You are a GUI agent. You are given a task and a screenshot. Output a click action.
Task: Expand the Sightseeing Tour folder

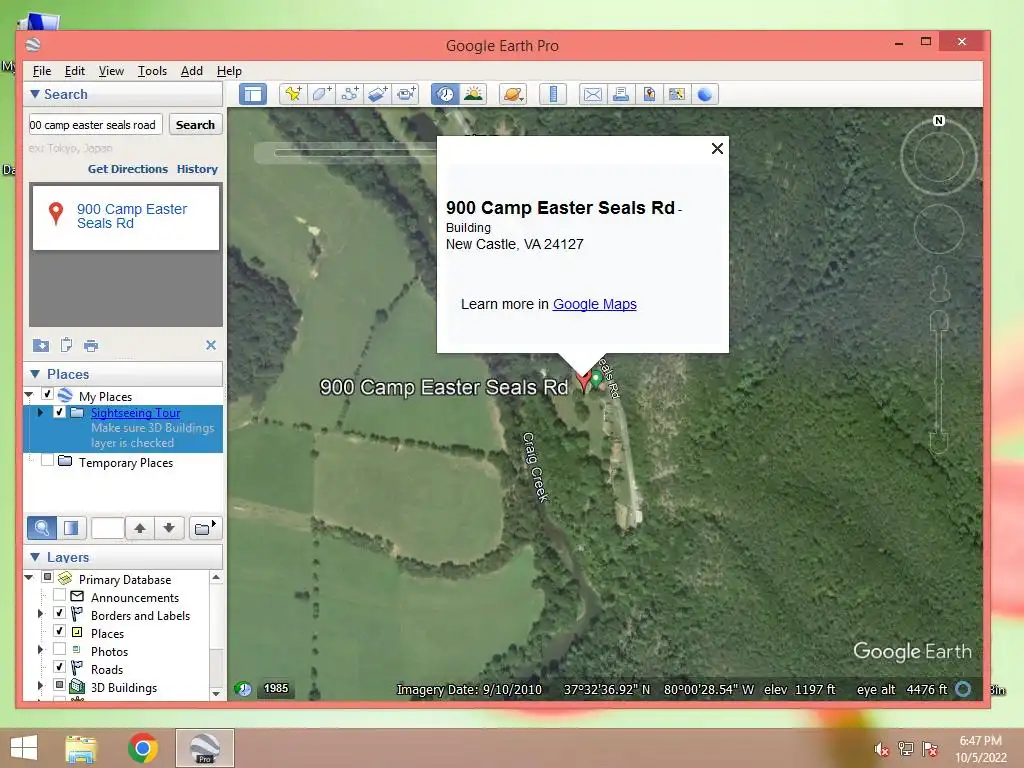click(x=40, y=413)
